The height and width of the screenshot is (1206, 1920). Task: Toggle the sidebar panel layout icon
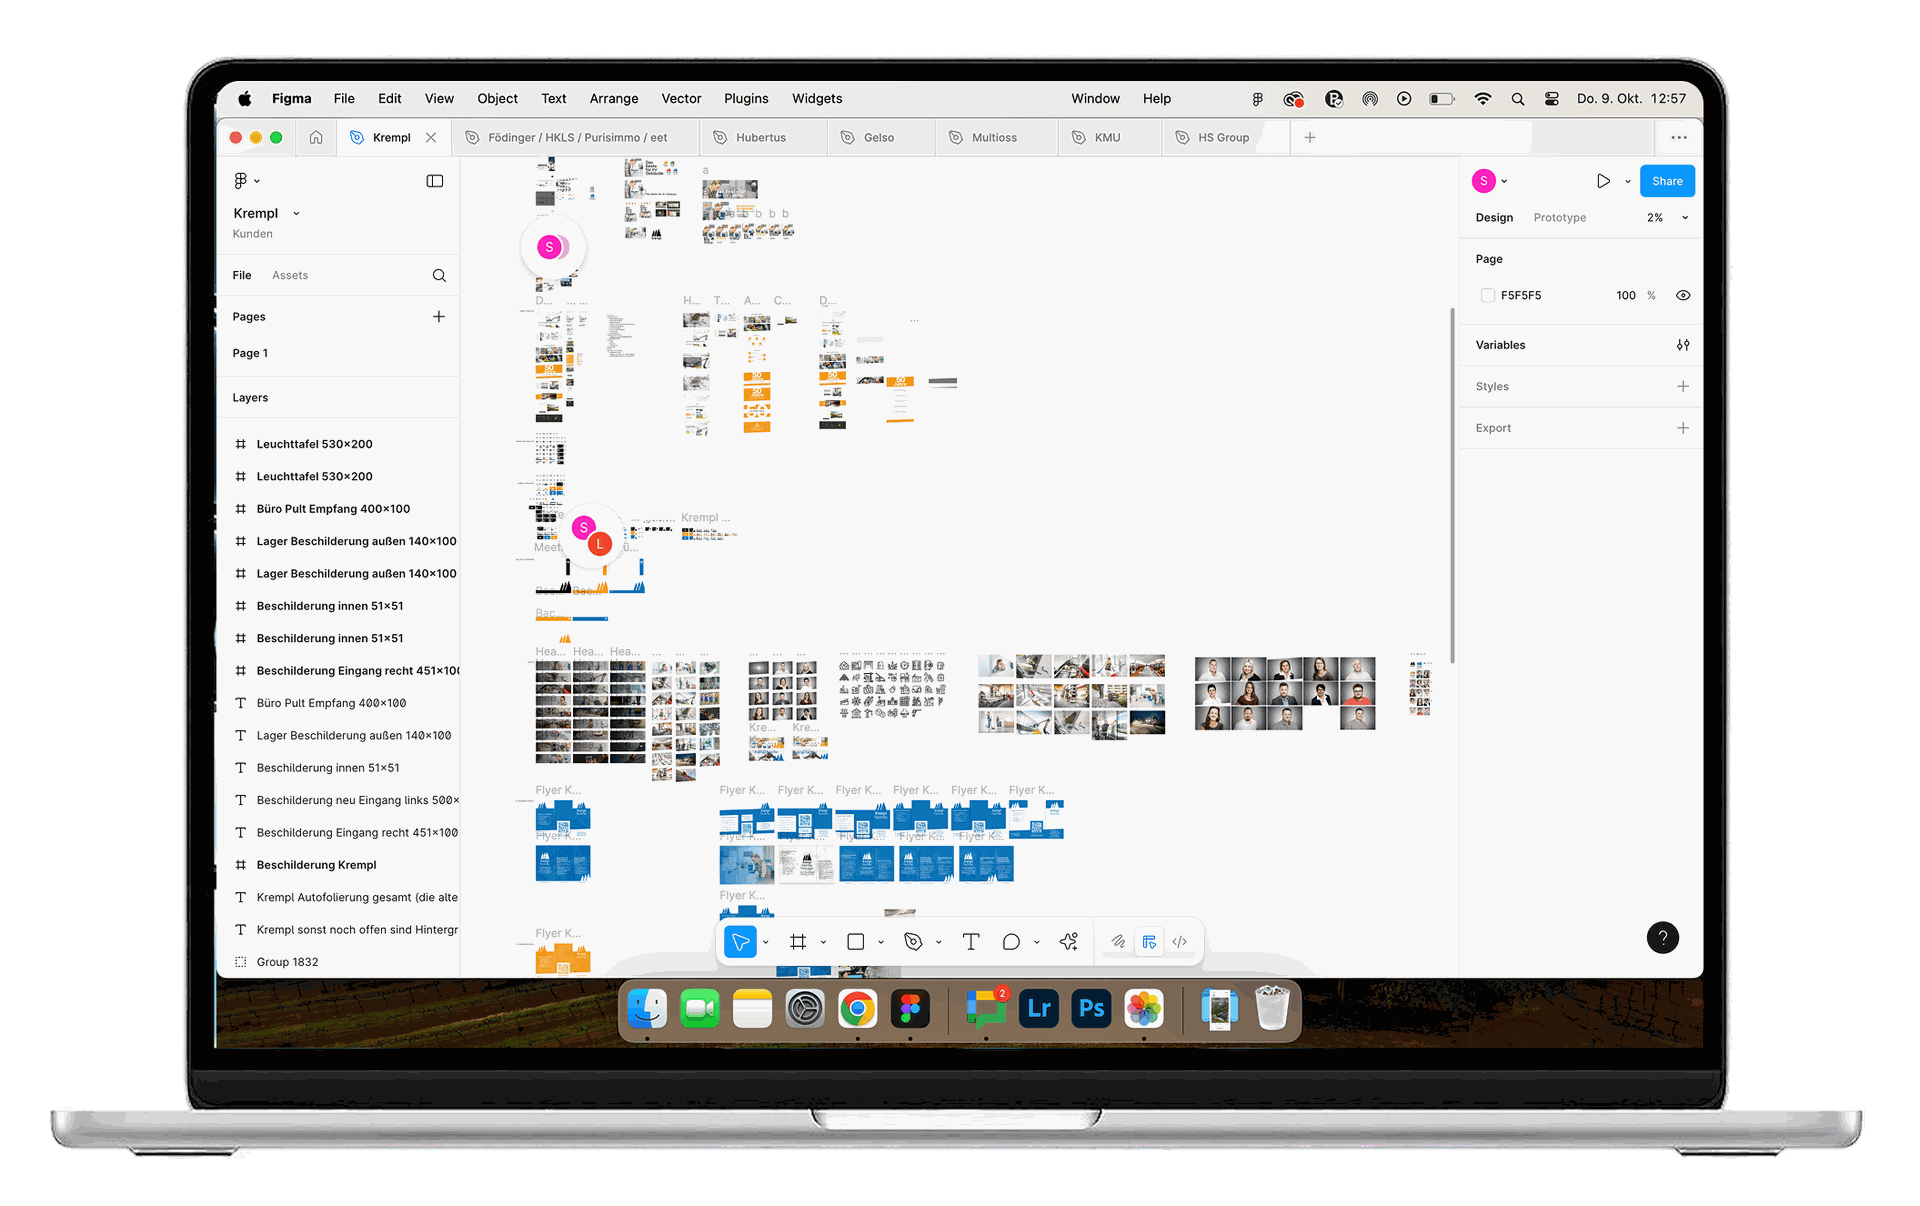point(435,181)
